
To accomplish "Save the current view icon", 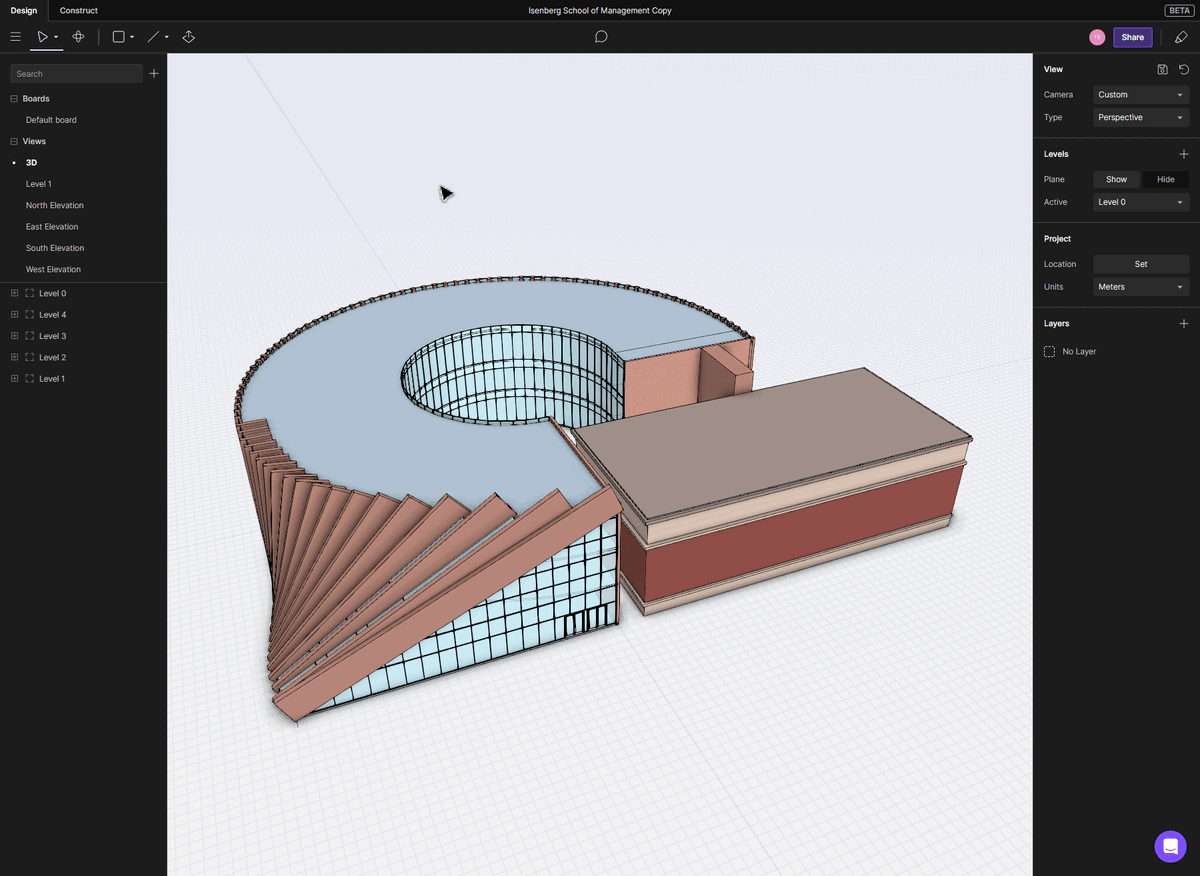I will 1162,69.
